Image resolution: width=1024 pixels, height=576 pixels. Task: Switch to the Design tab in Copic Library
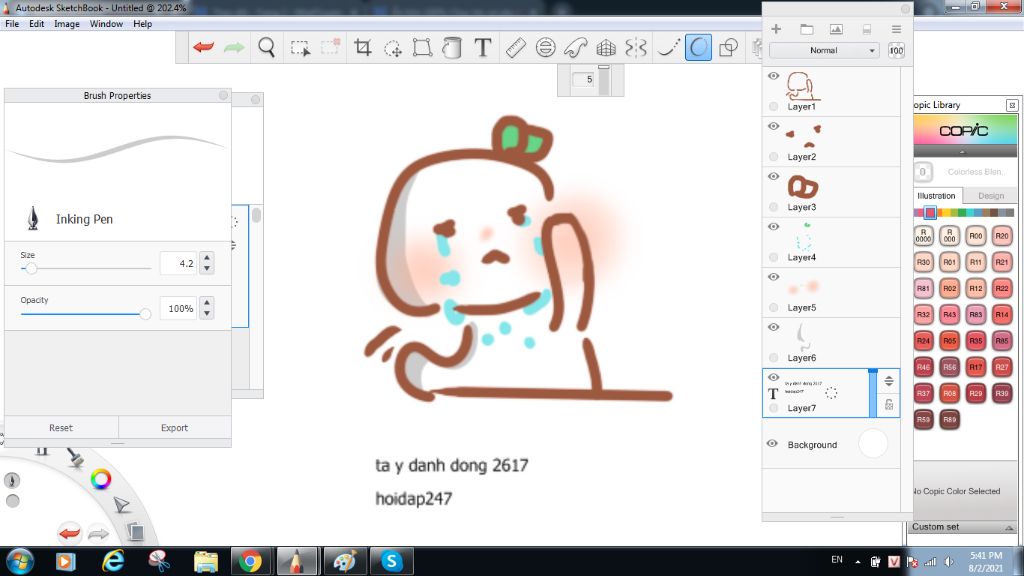click(x=990, y=196)
